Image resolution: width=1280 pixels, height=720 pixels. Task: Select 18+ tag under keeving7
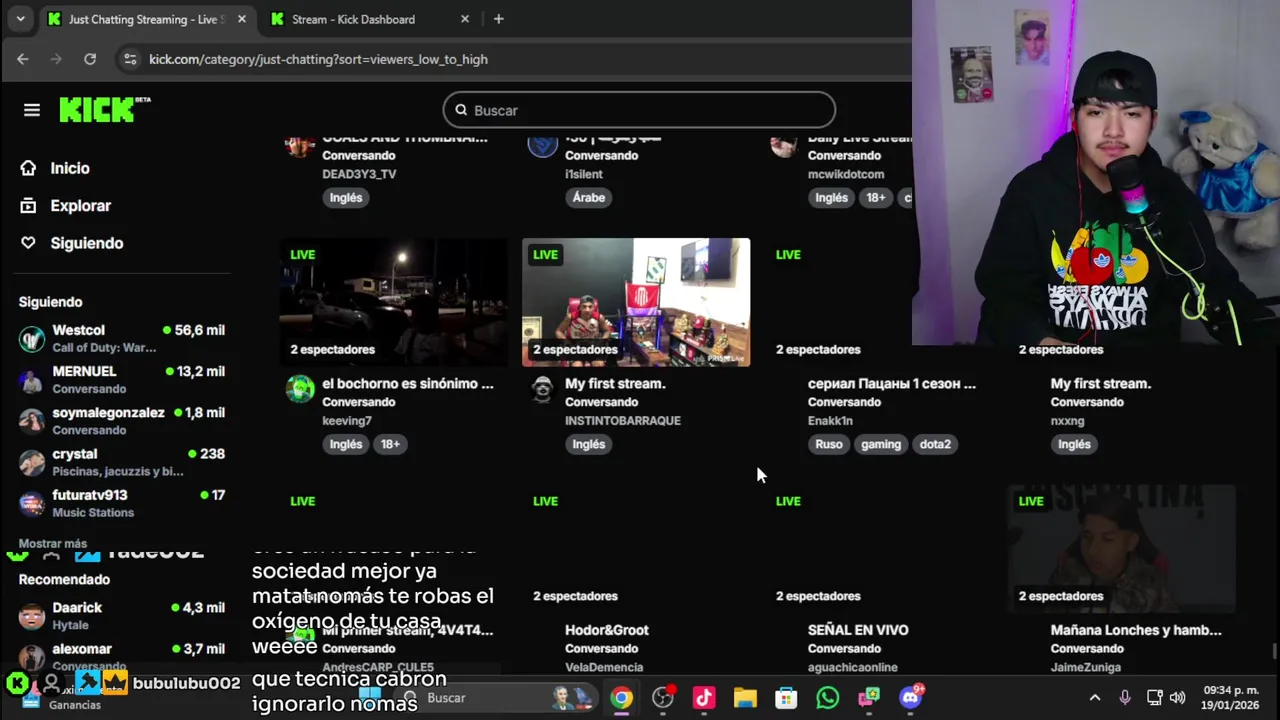390,444
